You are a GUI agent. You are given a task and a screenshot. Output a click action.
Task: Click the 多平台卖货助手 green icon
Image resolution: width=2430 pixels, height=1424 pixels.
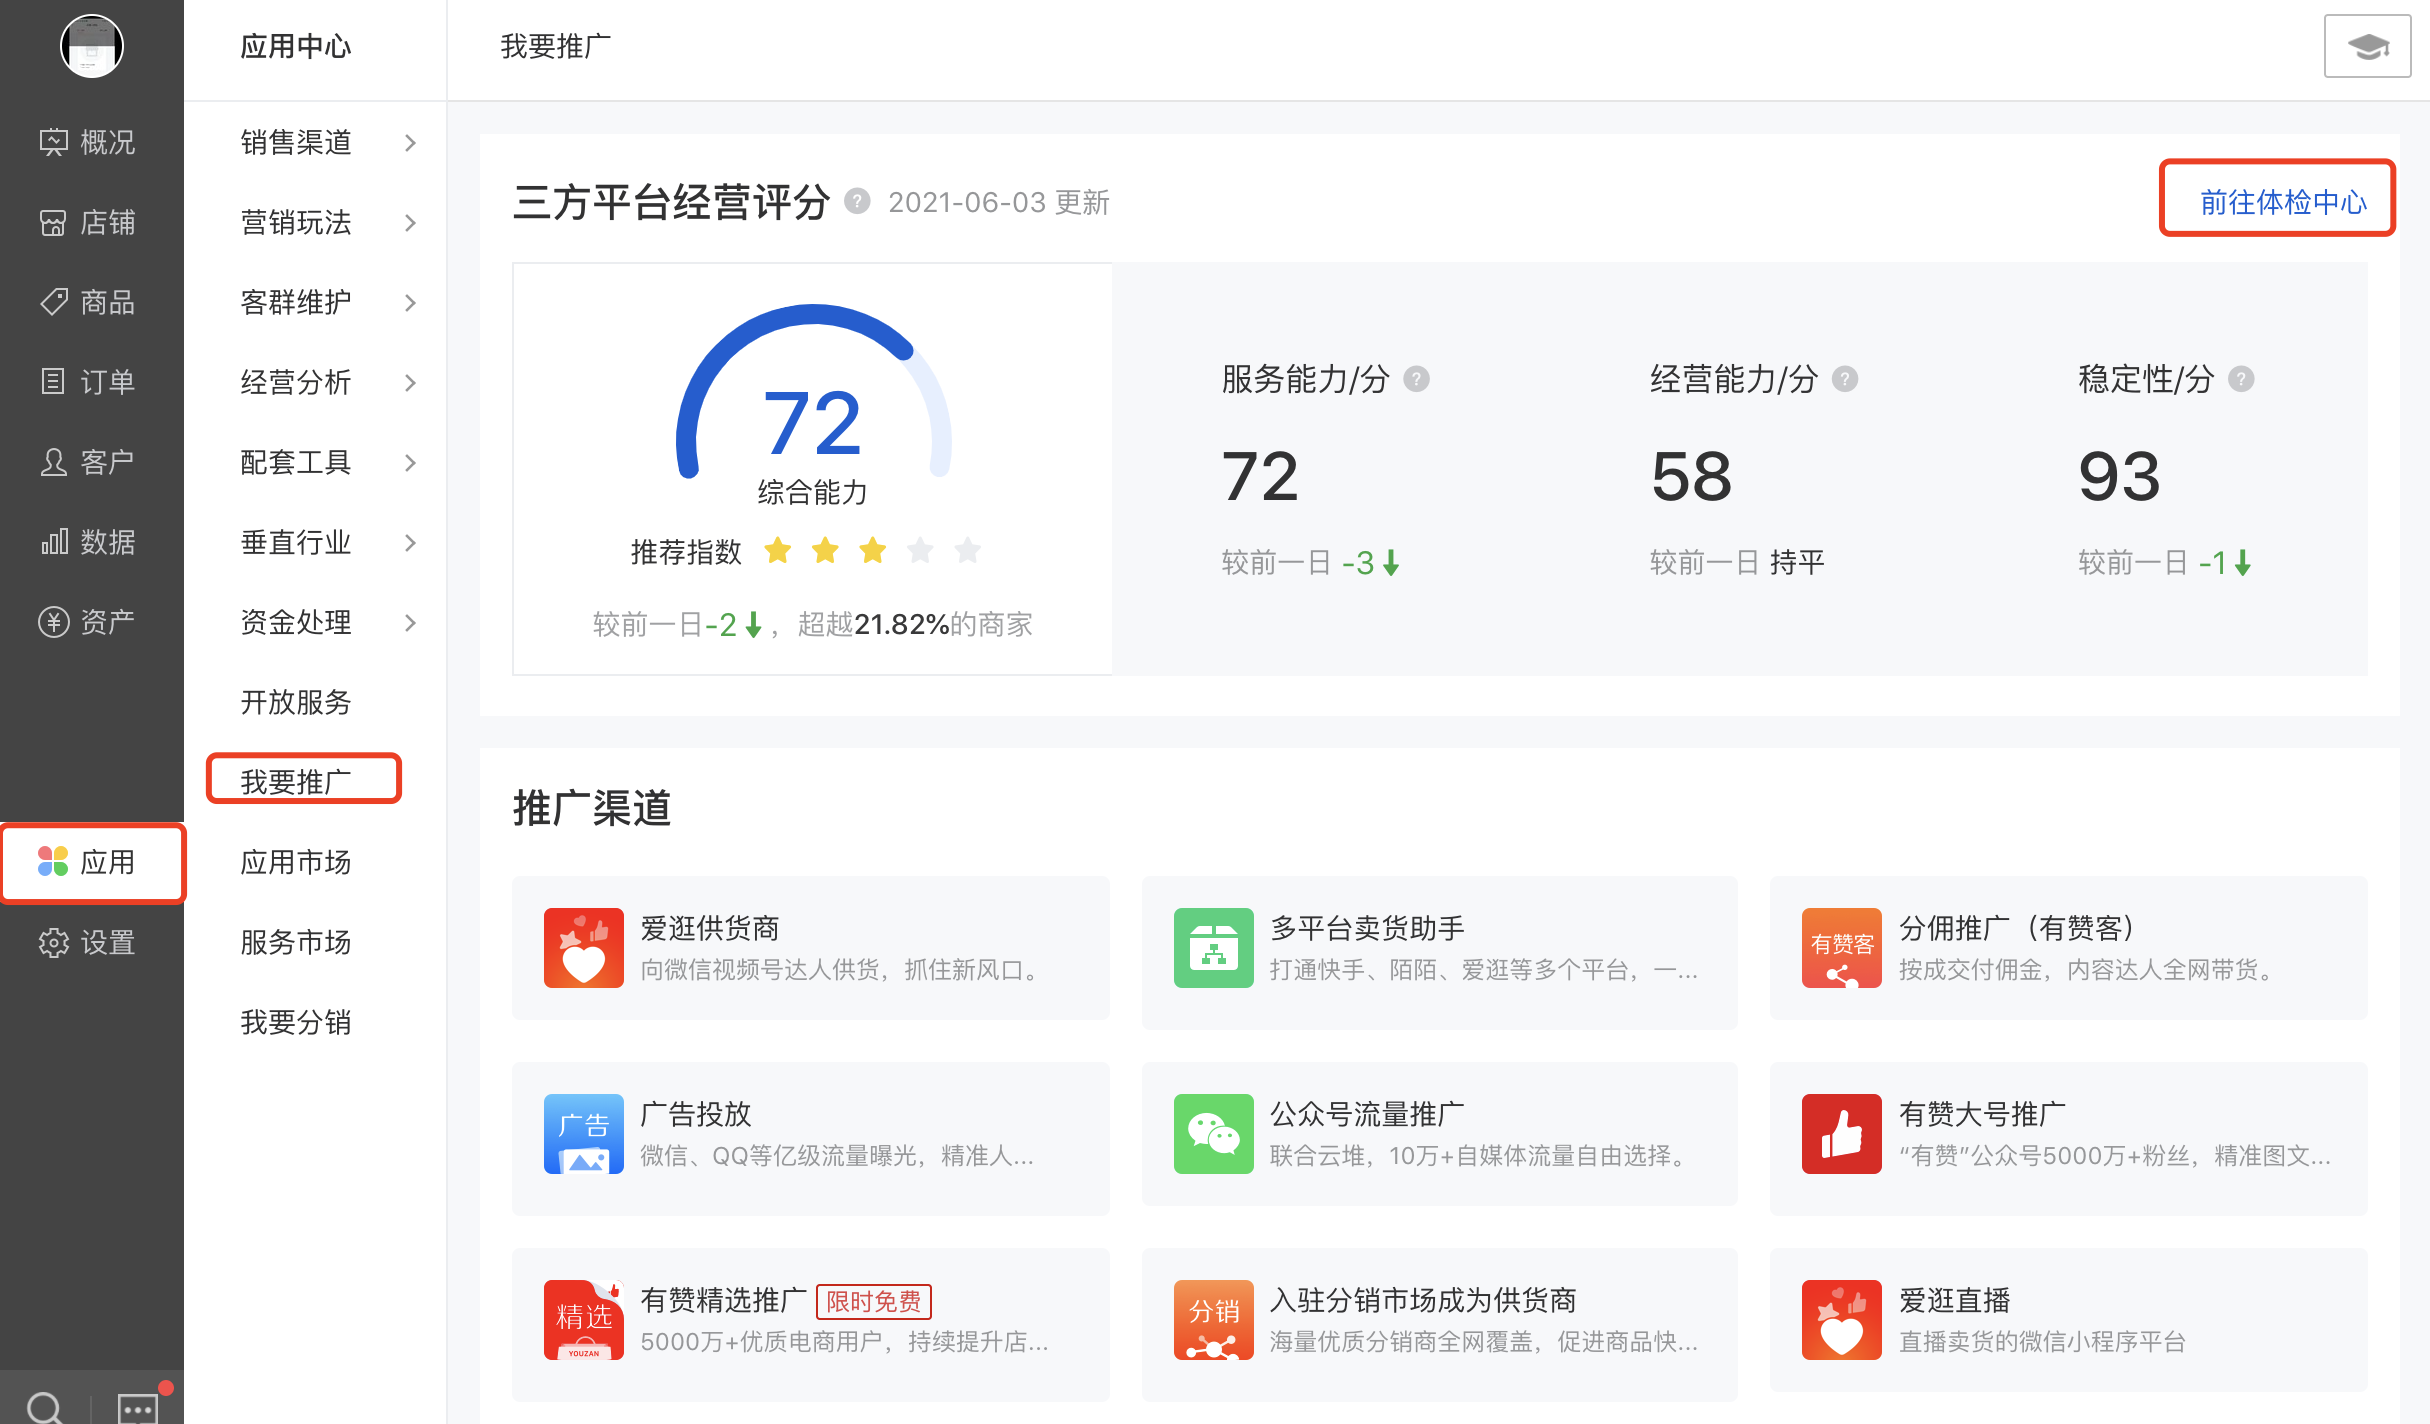click(1214, 948)
